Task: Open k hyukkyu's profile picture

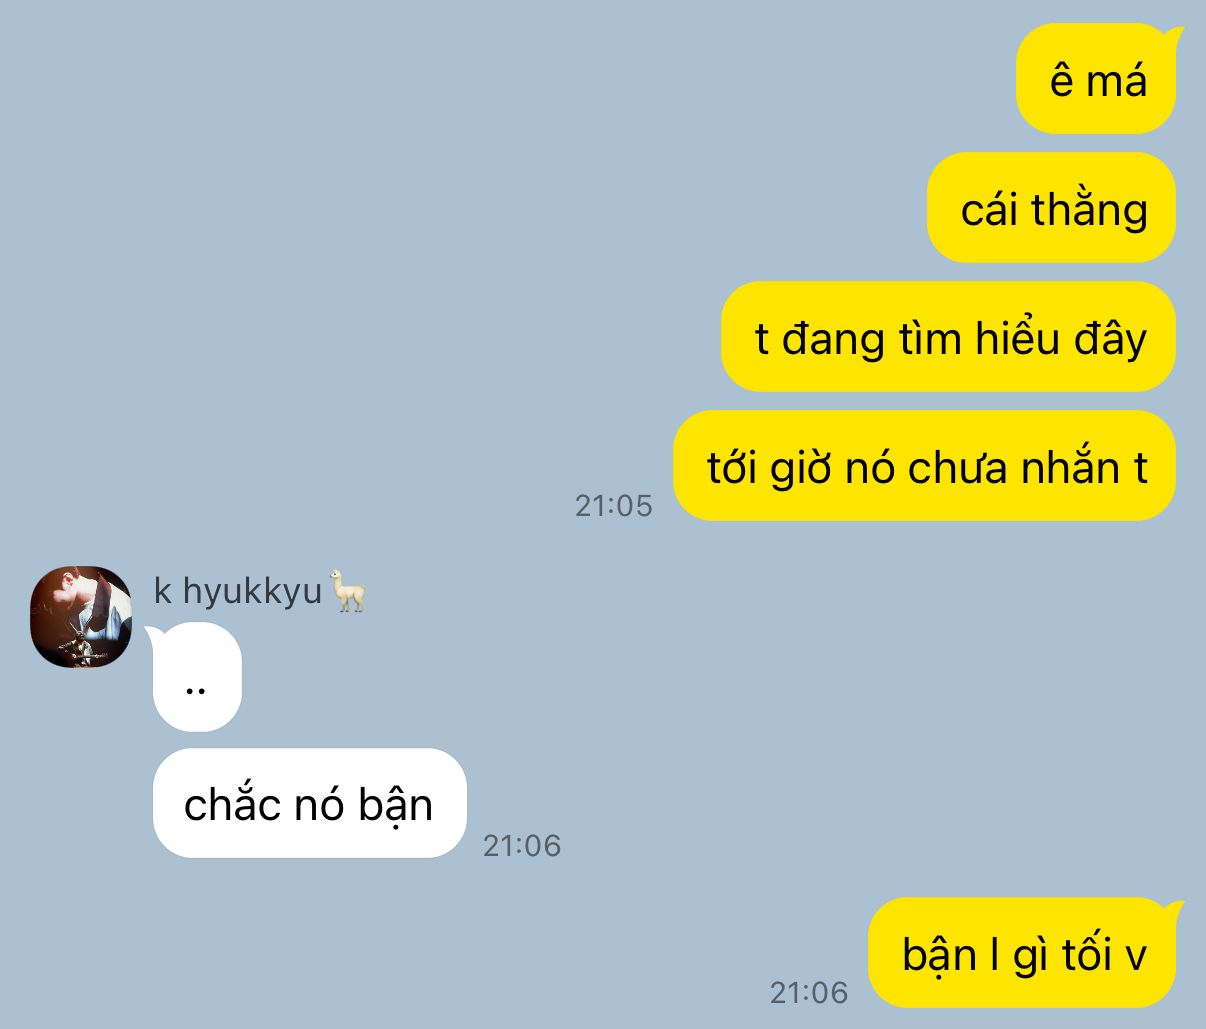Action: tap(81, 617)
